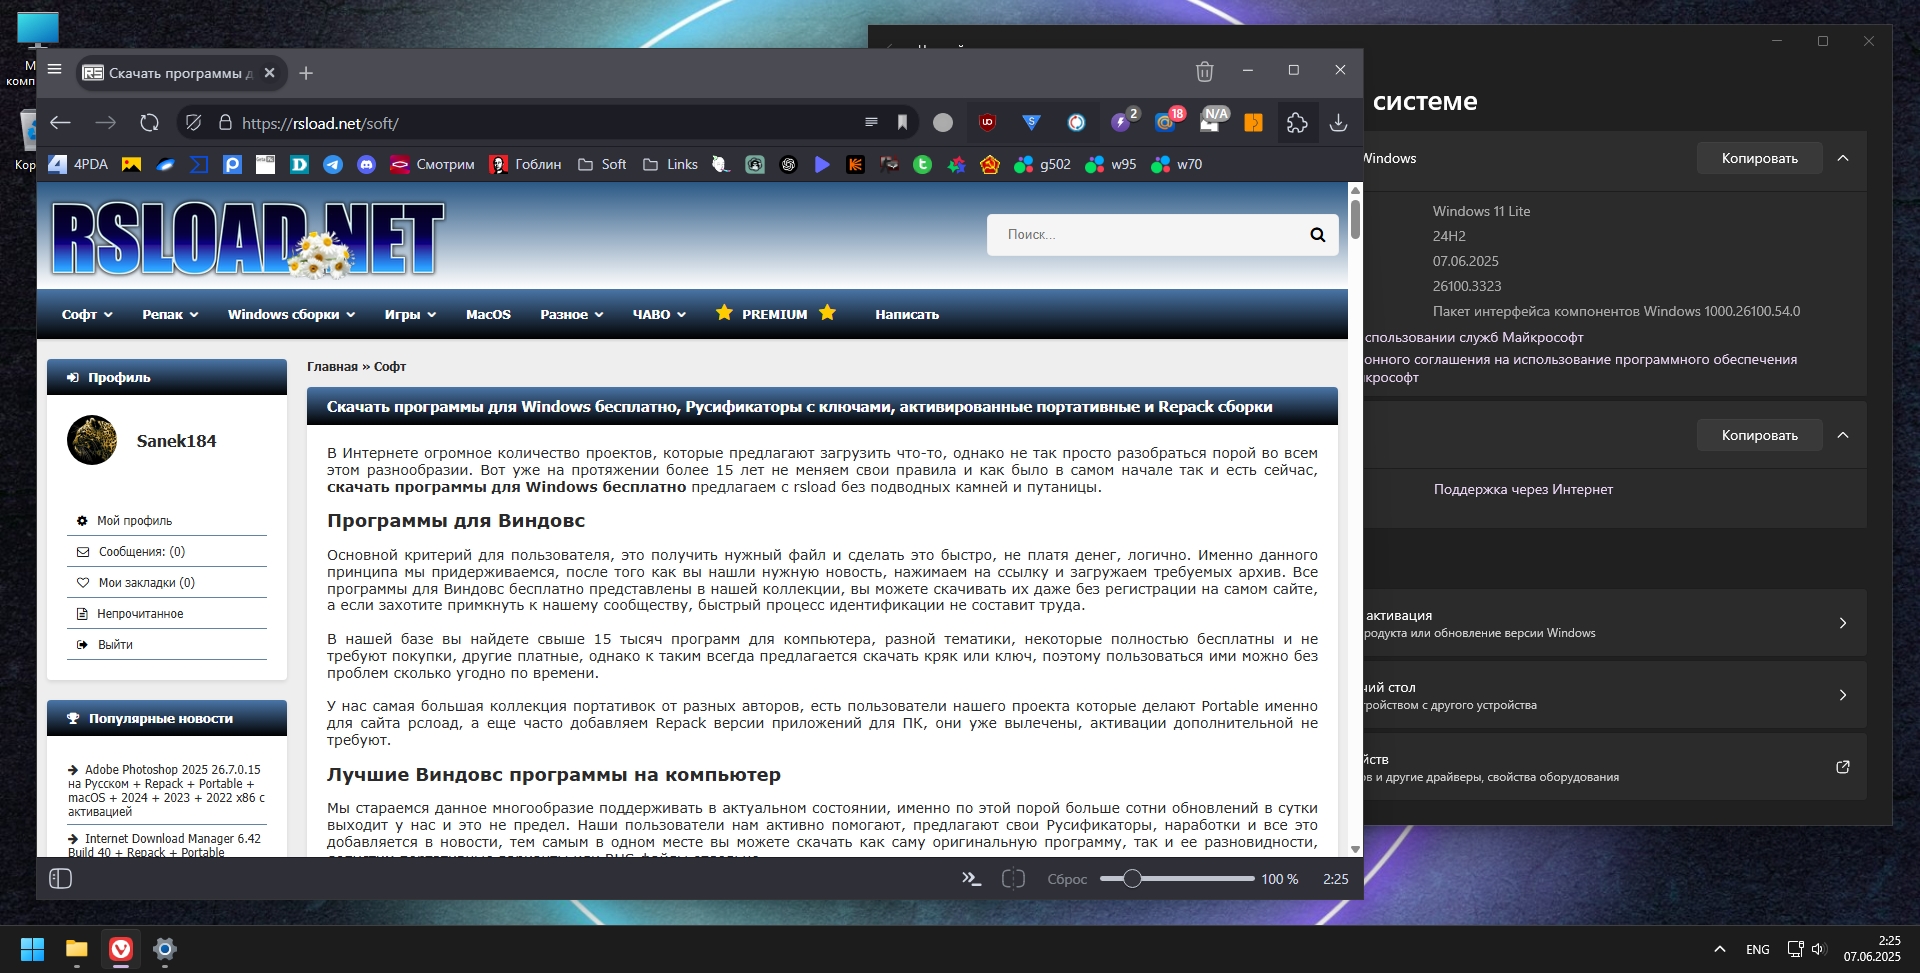Screen dimensions: 1920x973
Task: Open the Vivaldi main menu
Action: pyautogui.click(x=55, y=70)
